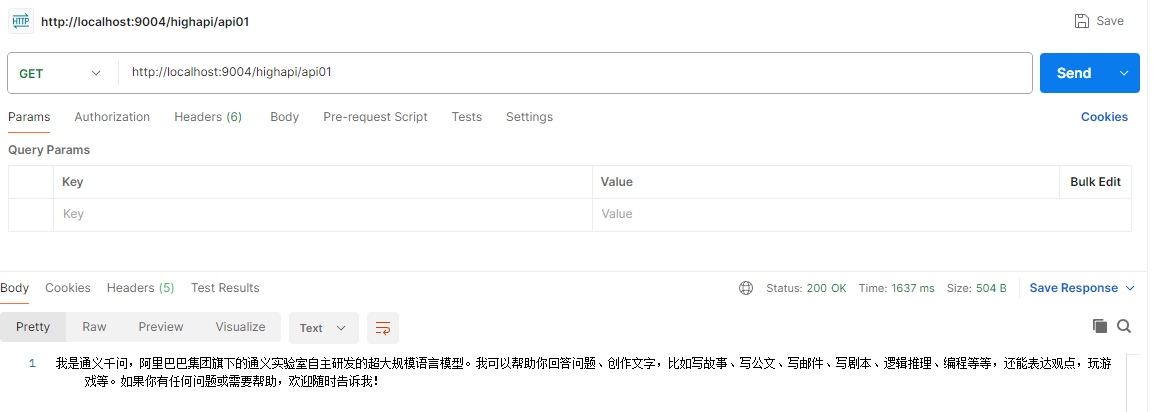Copy response body with the copy icon
The height and width of the screenshot is (412, 1161).
pos(1100,326)
